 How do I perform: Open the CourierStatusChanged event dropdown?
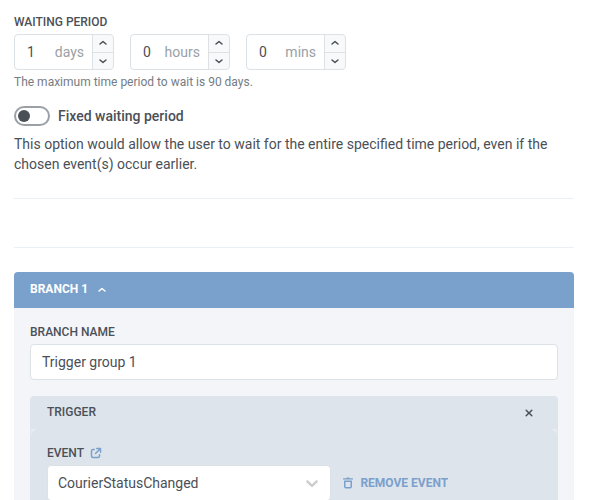(x=189, y=483)
